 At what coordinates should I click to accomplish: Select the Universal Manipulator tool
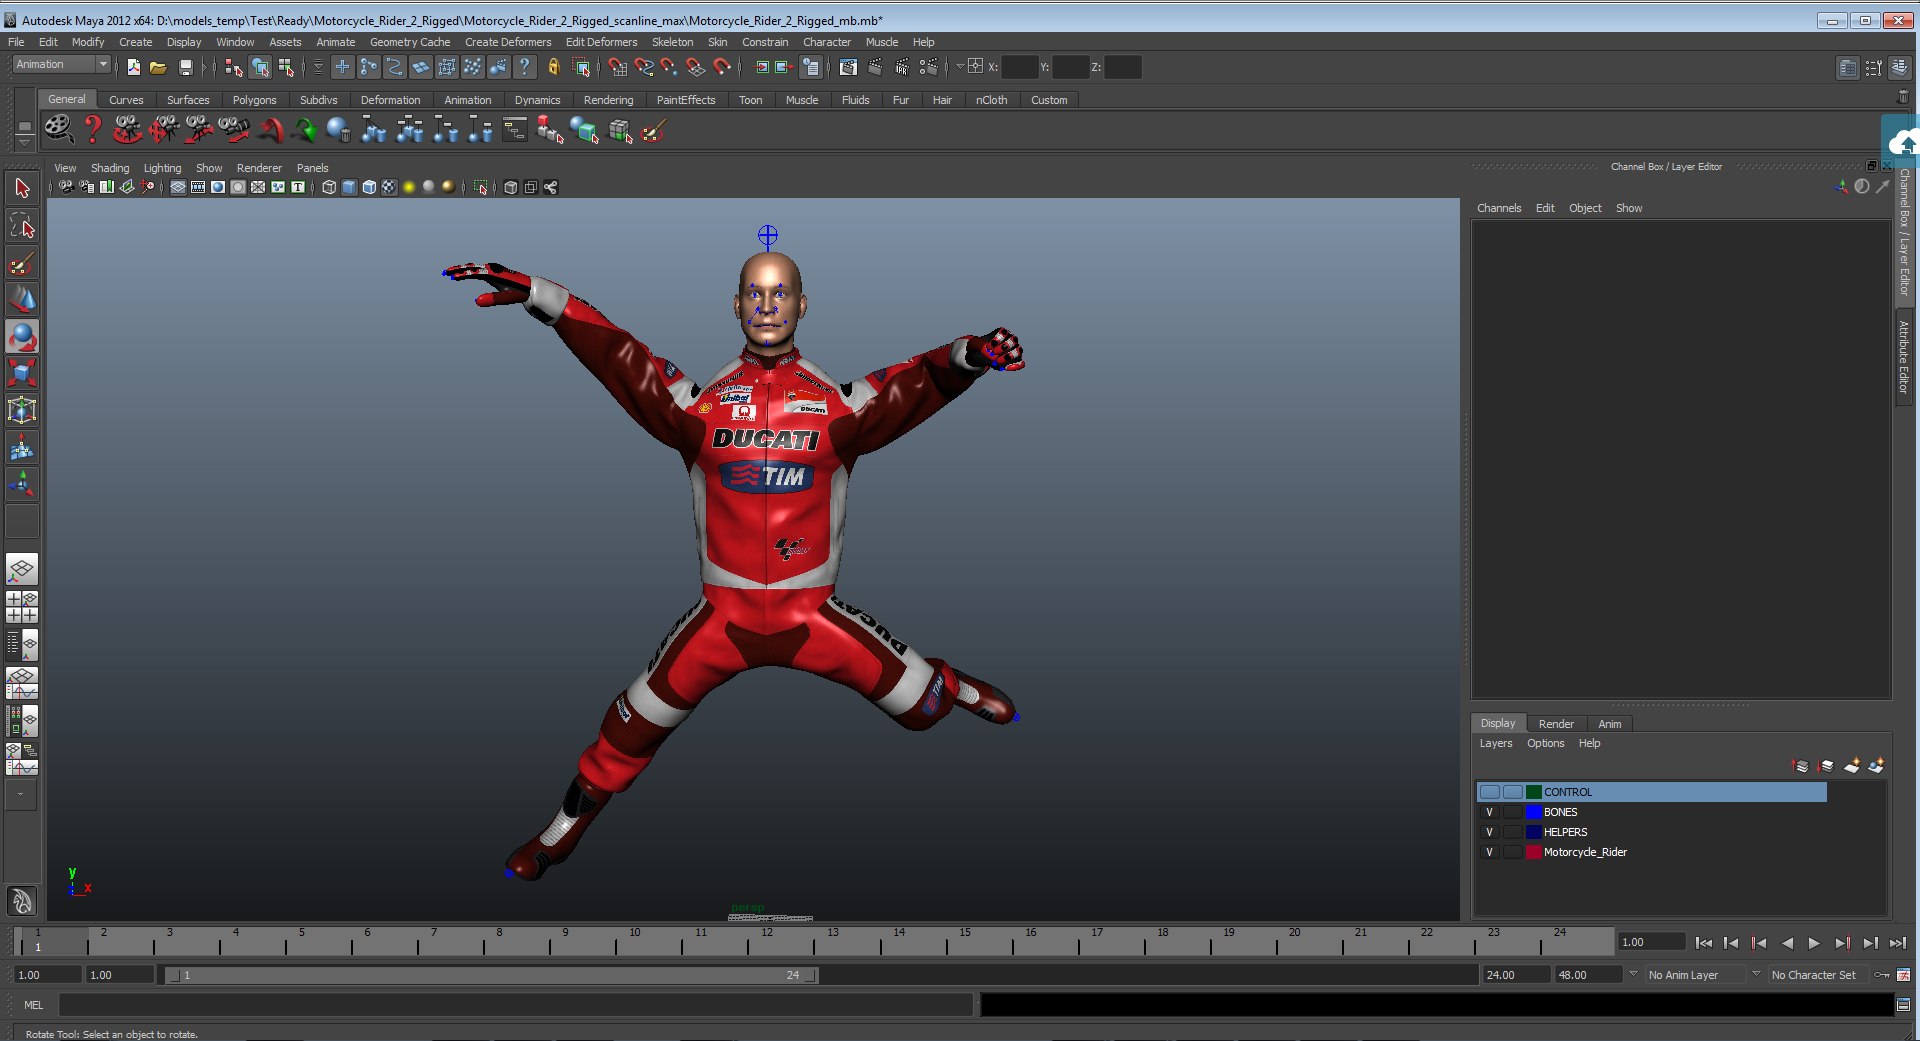(22, 411)
